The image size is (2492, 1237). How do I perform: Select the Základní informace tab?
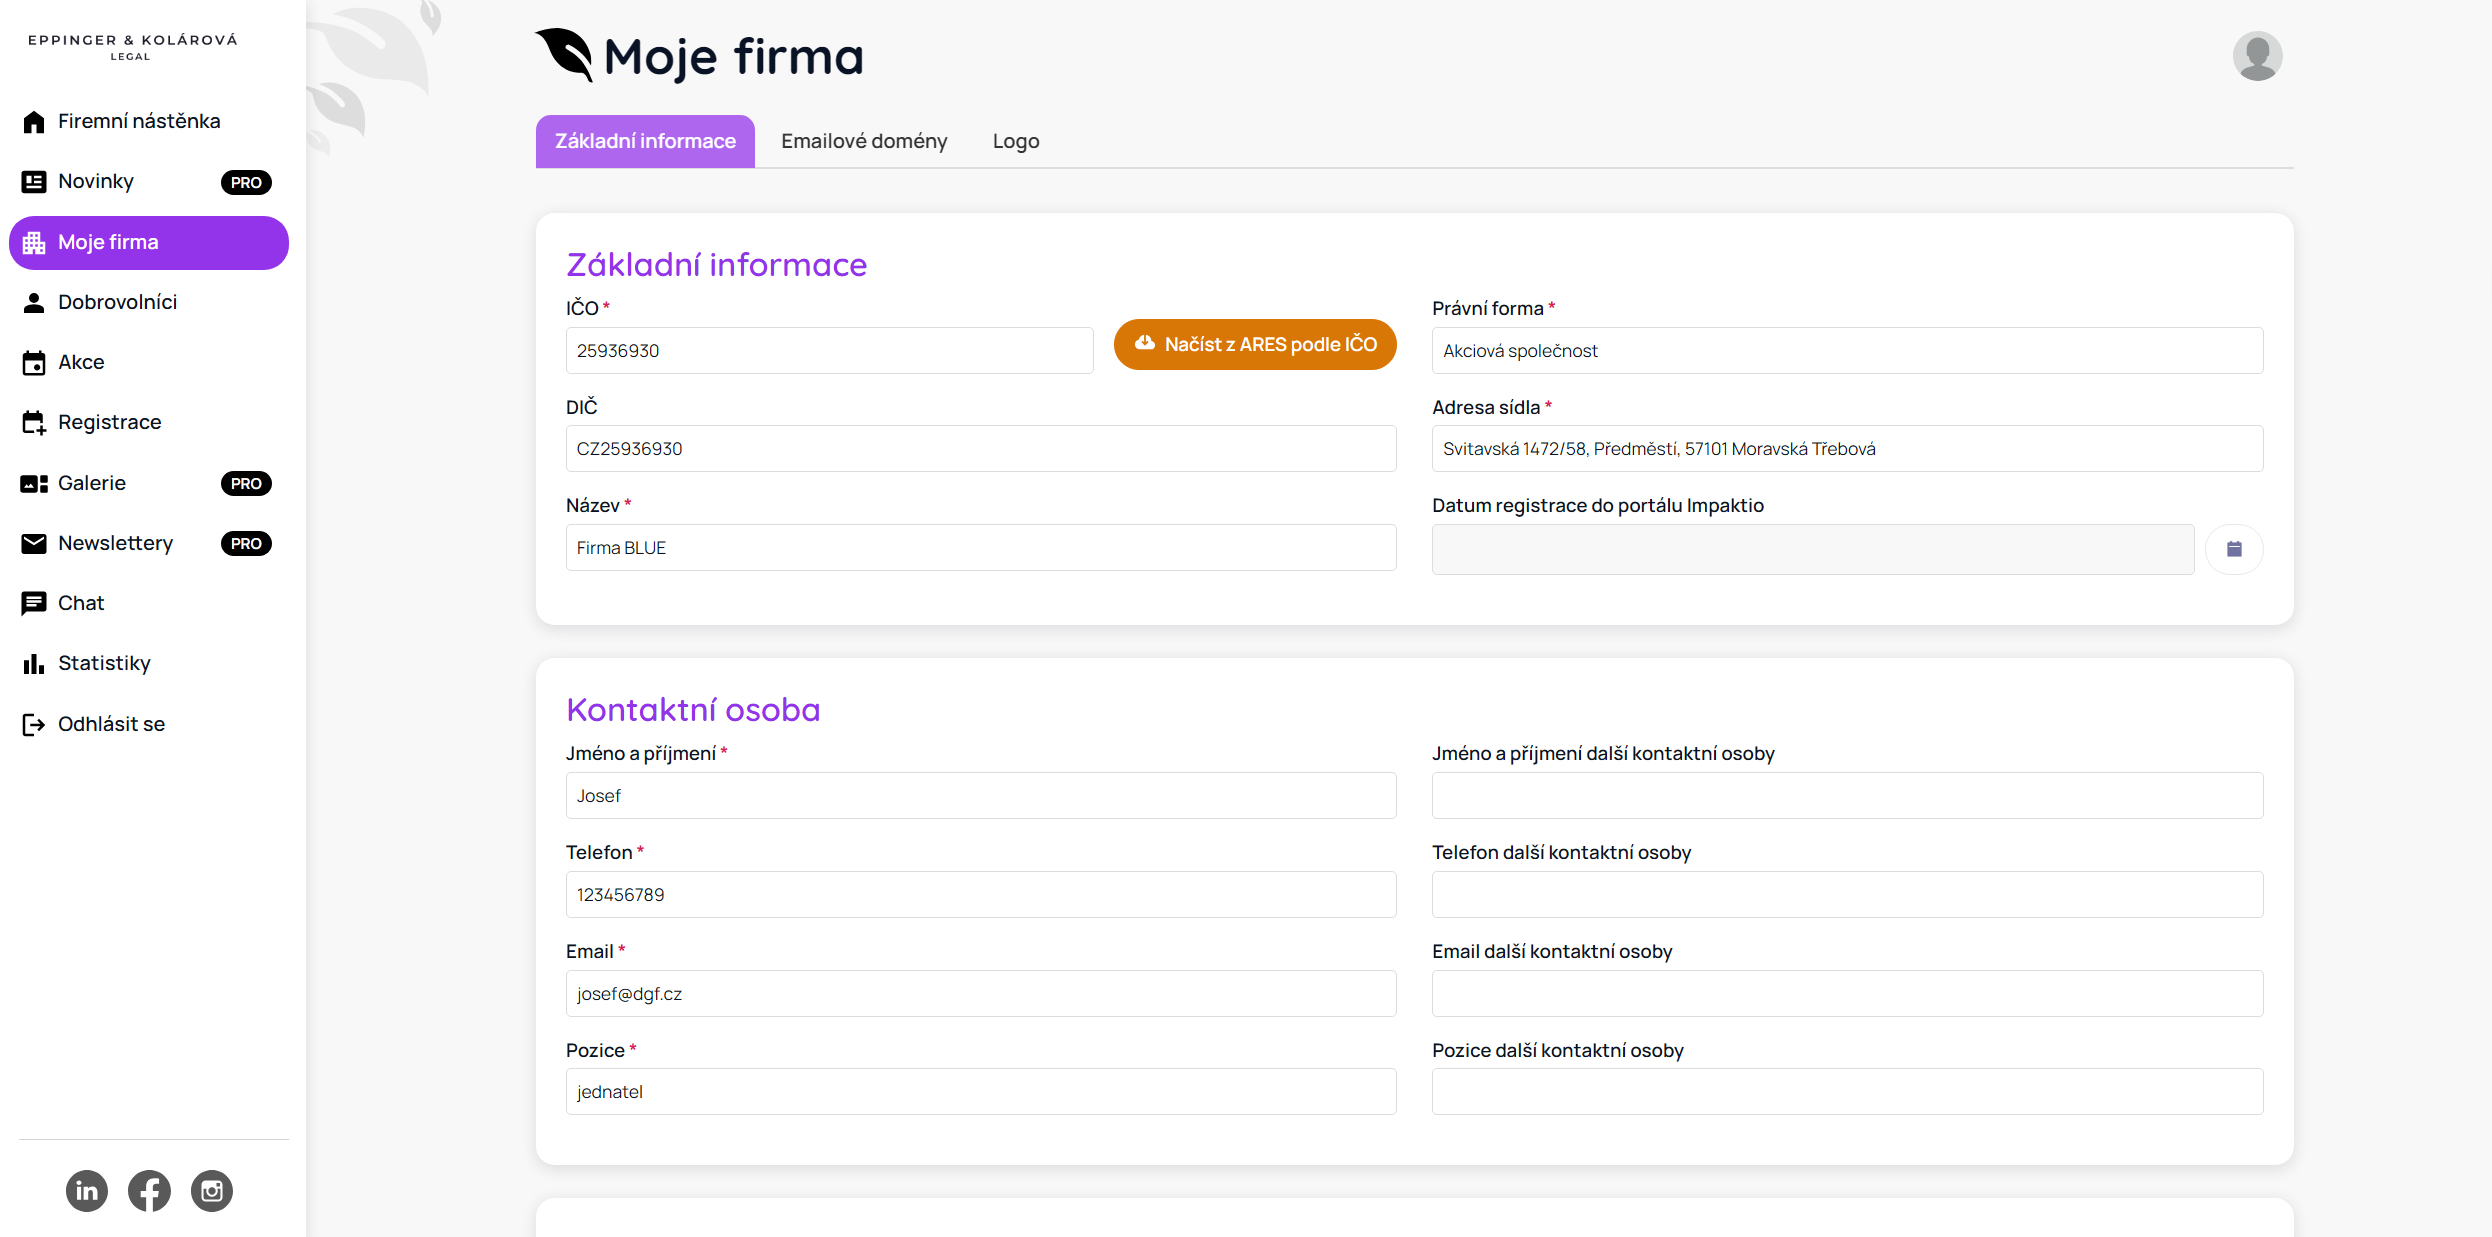click(645, 141)
